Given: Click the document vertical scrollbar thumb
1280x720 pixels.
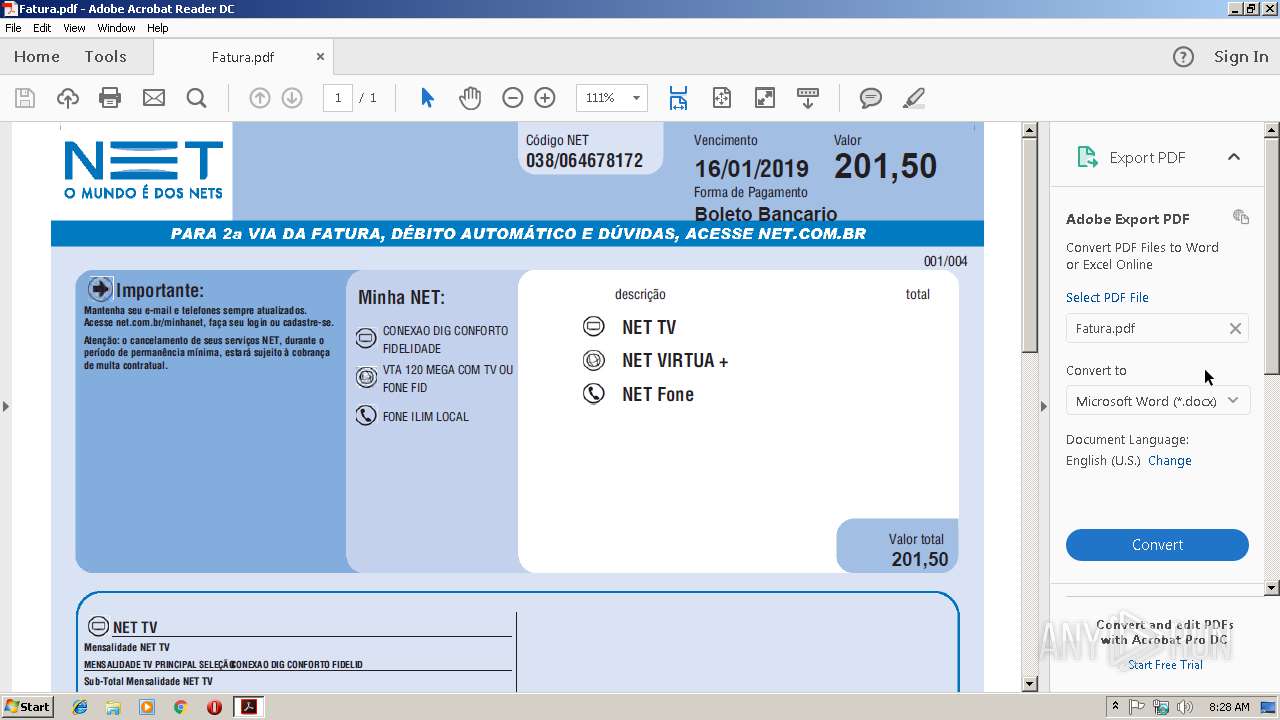Looking at the screenshot, I should click(x=1029, y=245).
